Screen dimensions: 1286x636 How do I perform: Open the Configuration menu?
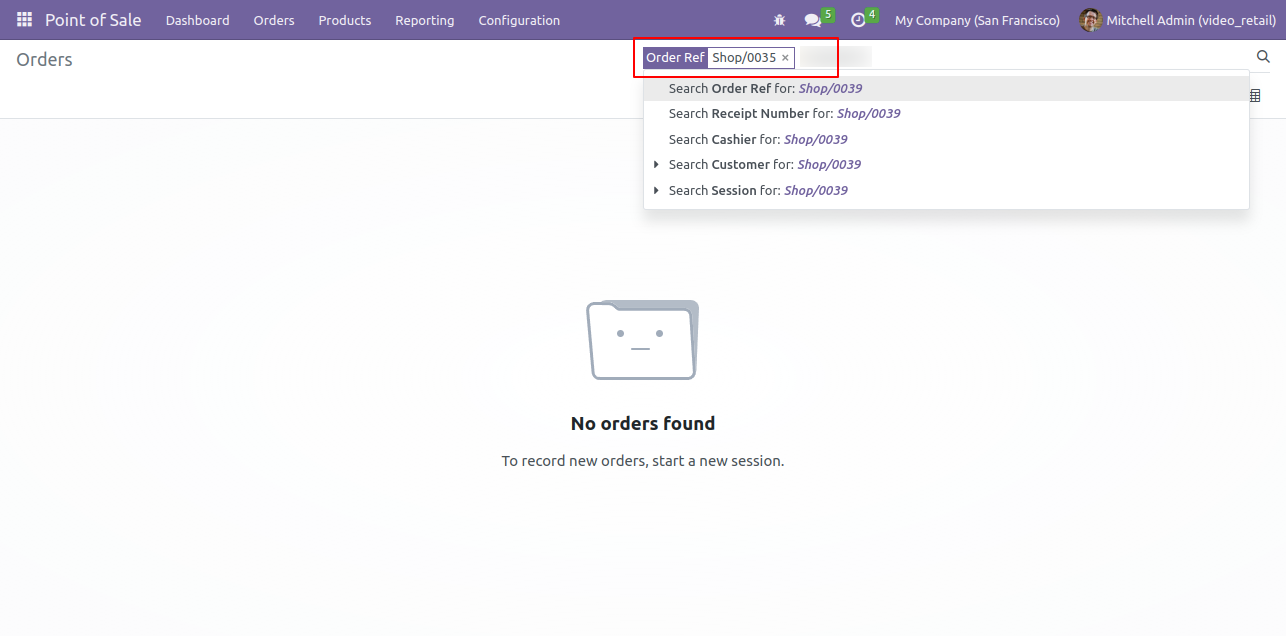click(519, 20)
